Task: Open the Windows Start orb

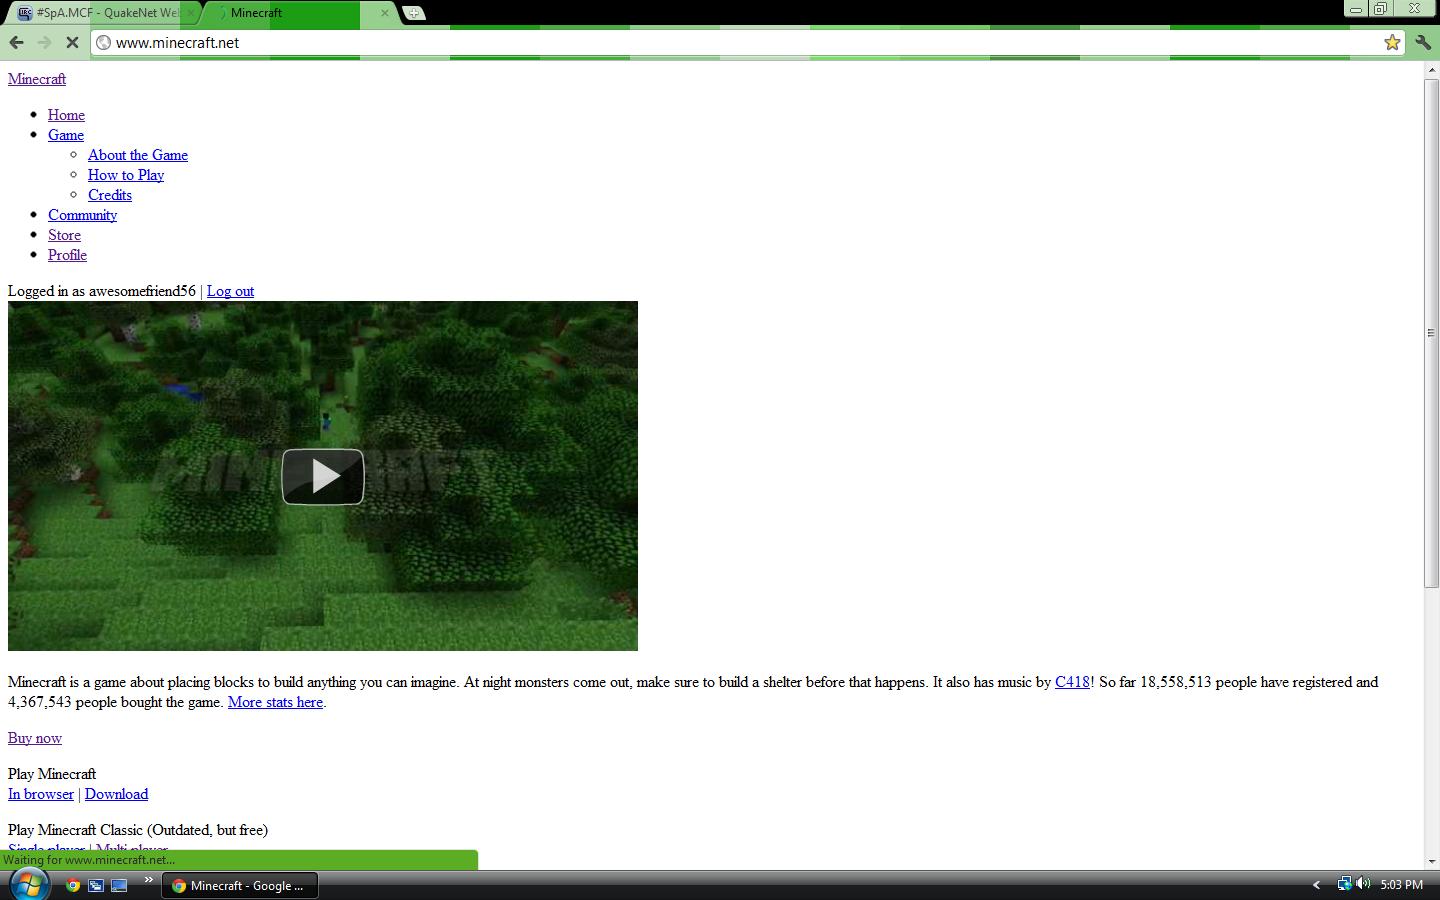Action: 28,884
